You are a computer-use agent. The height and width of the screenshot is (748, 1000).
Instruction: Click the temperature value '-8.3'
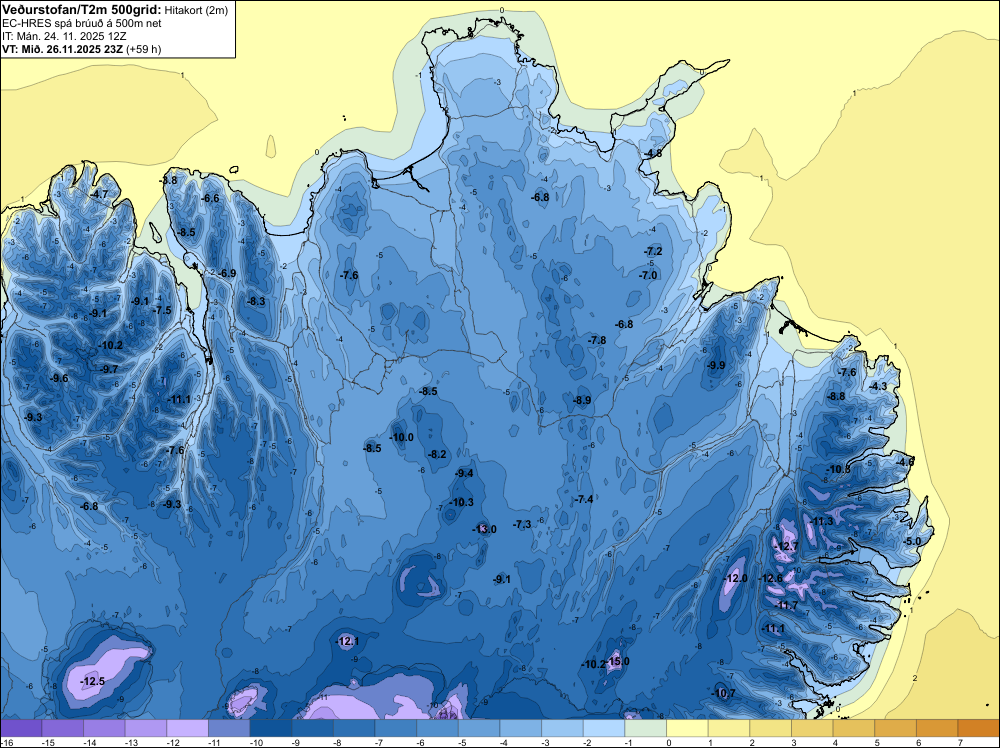pyautogui.click(x=256, y=301)
